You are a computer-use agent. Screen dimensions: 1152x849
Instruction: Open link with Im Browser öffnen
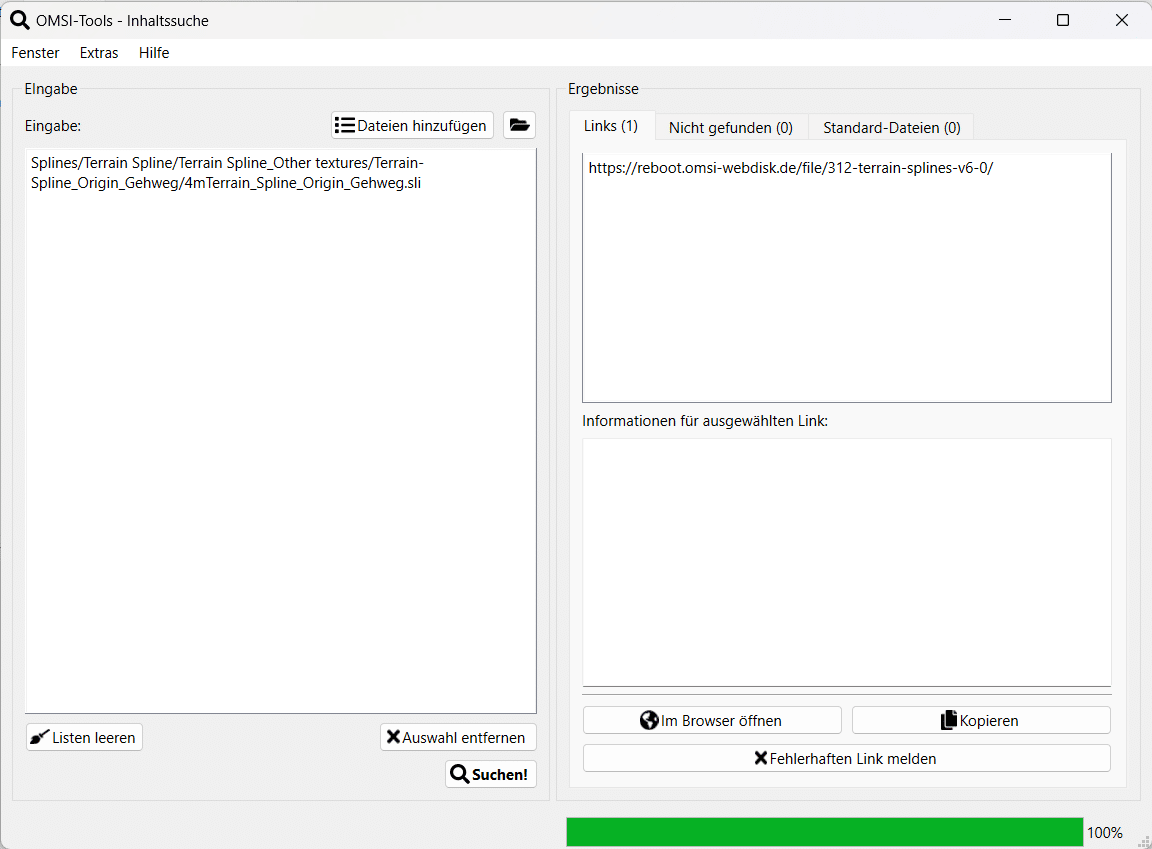[x=712, y=720]
